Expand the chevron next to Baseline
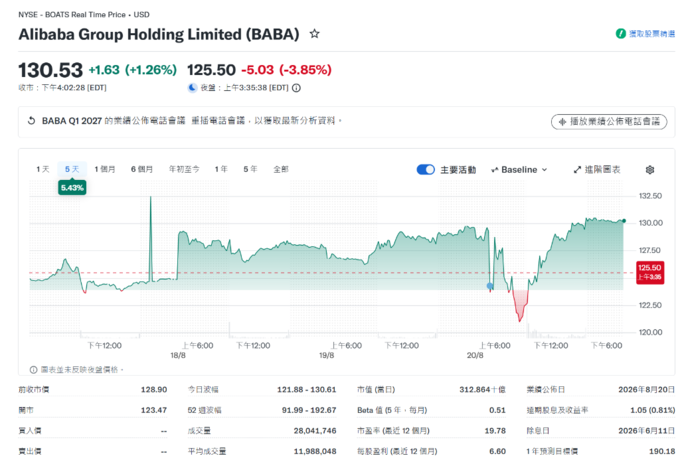680x464 pixels. pyautogui.click(x=544, y=170)
